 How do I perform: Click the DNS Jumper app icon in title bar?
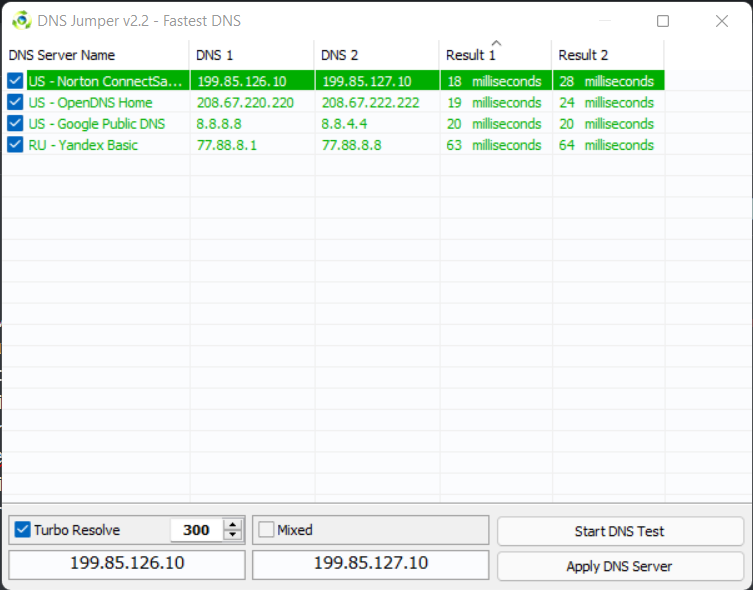22,21
